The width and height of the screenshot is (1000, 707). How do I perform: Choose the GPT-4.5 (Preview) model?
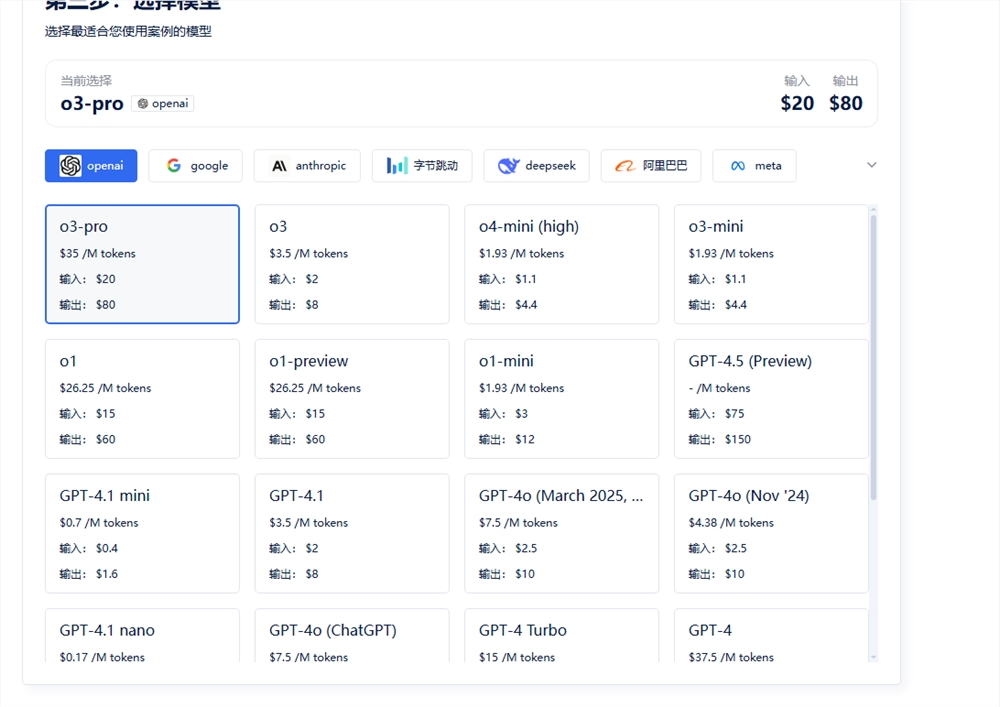(771, 398)
